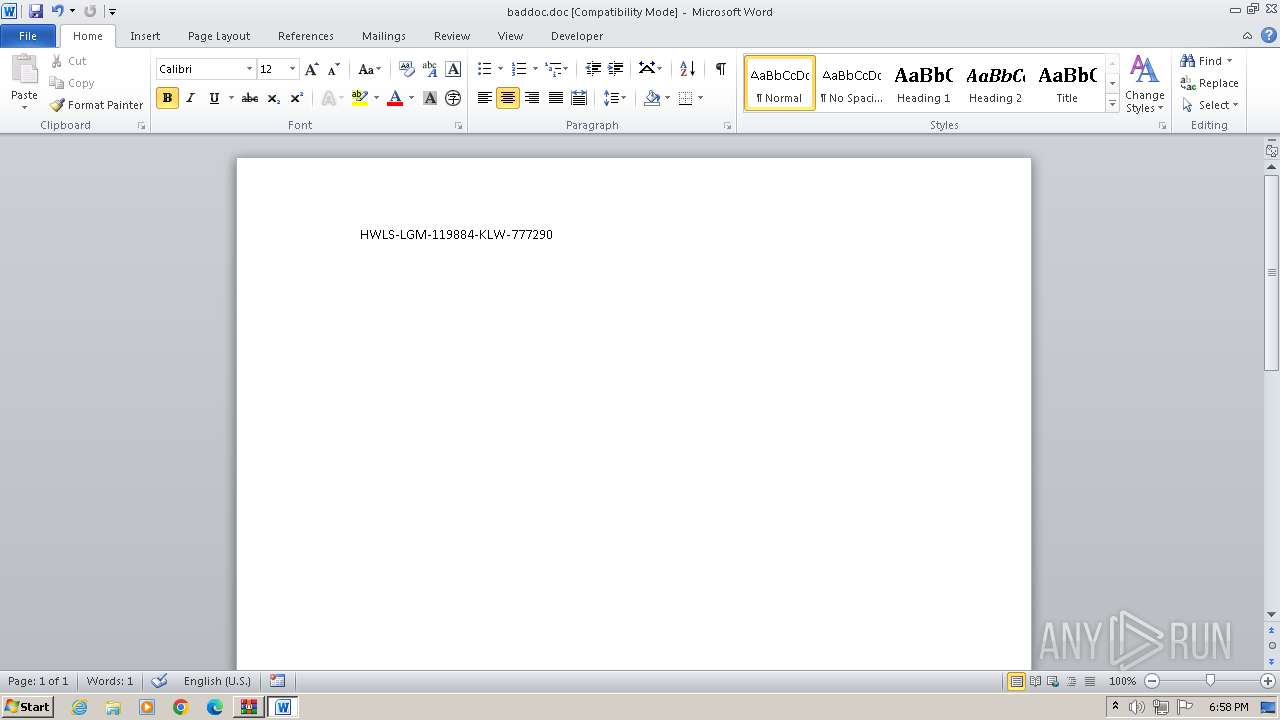Click the 100% zoom level indicator
This screenshot has height=720, width=1280.
[x=1122, y=681]
